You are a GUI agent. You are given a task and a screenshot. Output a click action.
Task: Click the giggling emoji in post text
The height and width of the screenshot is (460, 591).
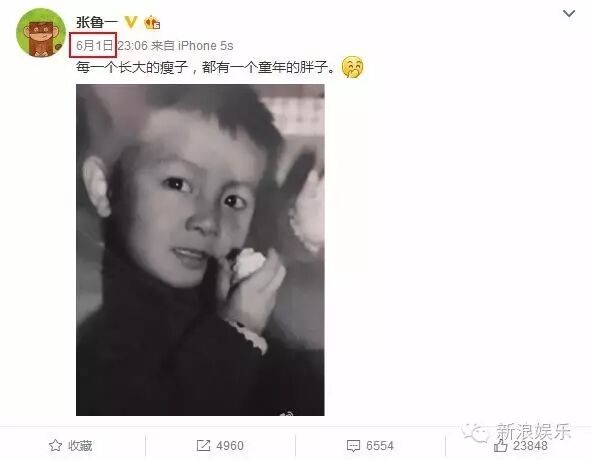[352, 67]
